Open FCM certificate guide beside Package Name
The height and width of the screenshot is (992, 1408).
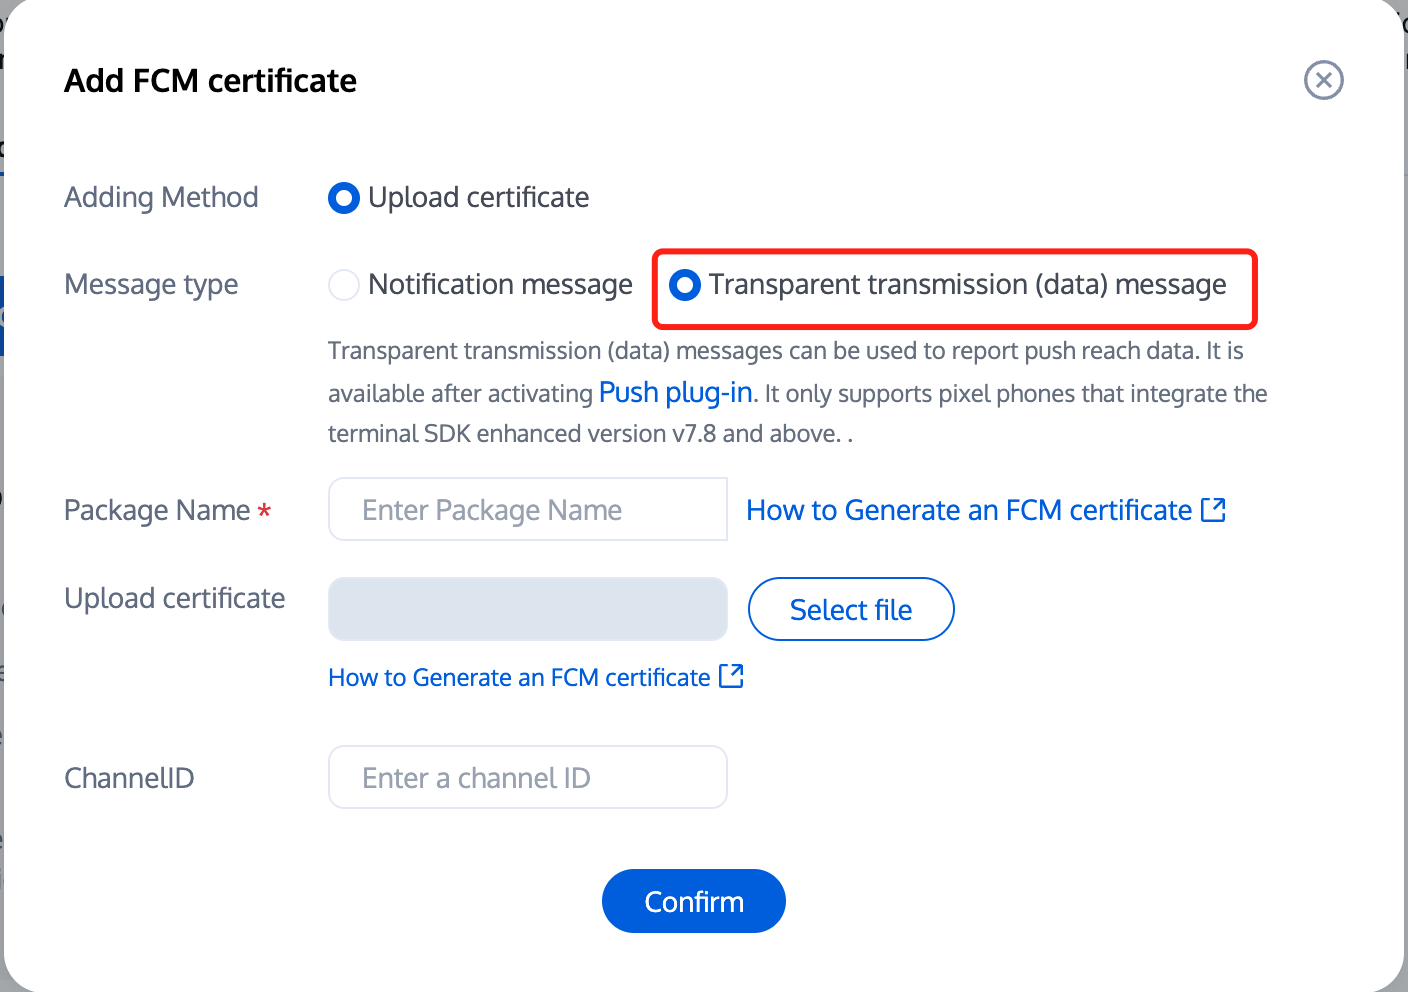pyautogui.click(x=968, y=510)
